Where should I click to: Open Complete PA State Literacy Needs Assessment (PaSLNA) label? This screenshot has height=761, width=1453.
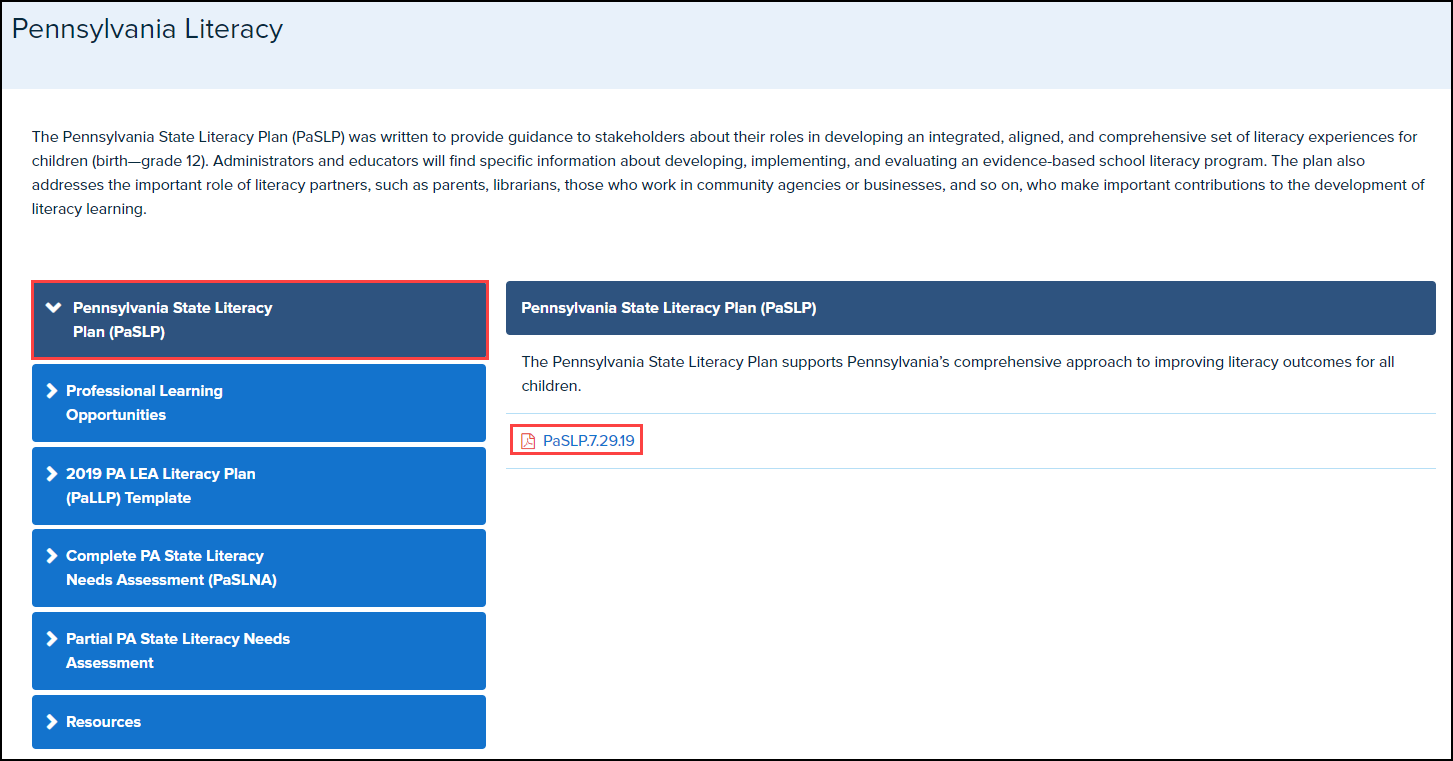point(170,568)
